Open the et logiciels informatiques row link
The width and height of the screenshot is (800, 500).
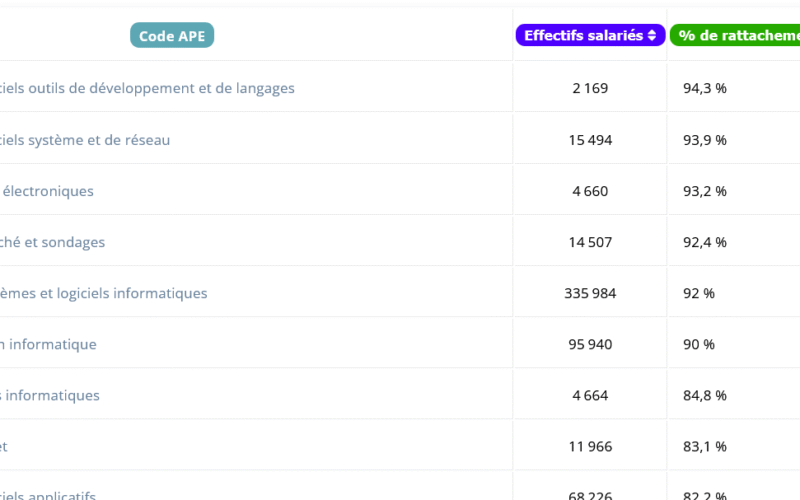[104, 293]
